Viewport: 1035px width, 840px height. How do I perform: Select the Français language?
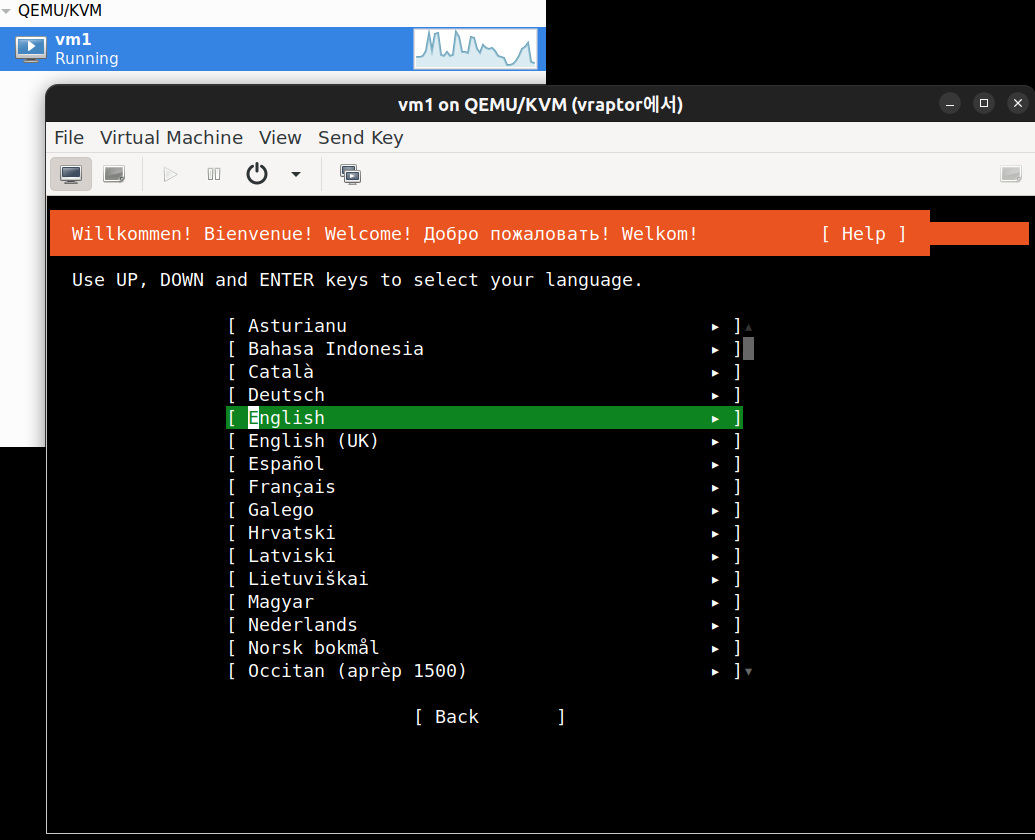[484, 487]
